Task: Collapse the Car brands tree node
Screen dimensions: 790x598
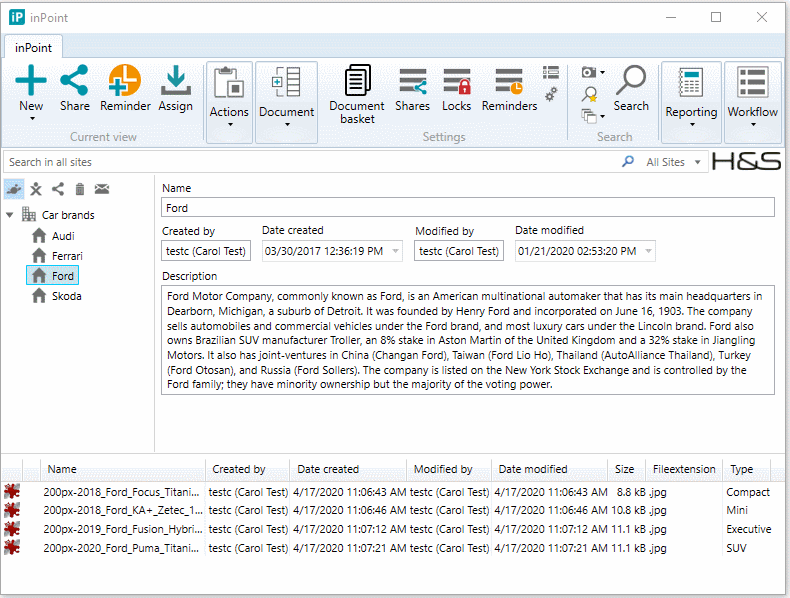Action: 10,215
